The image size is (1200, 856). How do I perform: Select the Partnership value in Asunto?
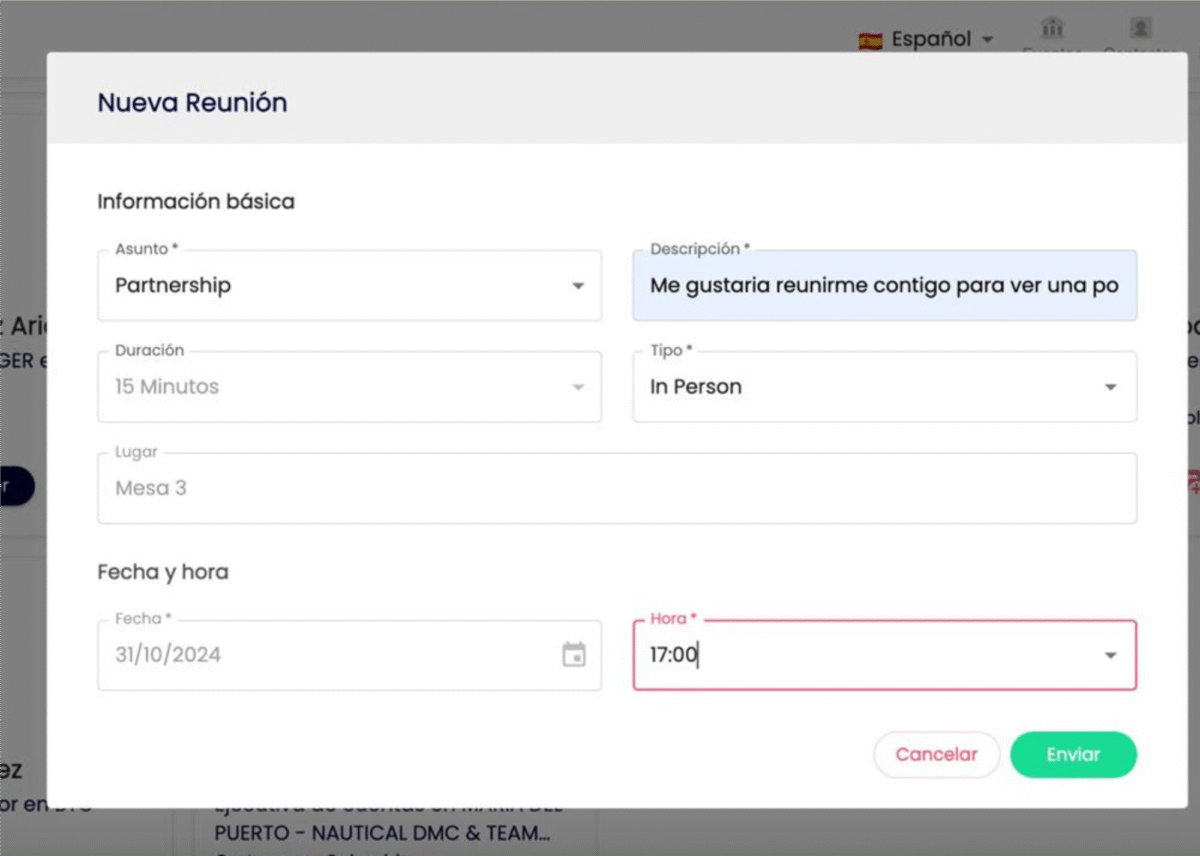(173, 286)
